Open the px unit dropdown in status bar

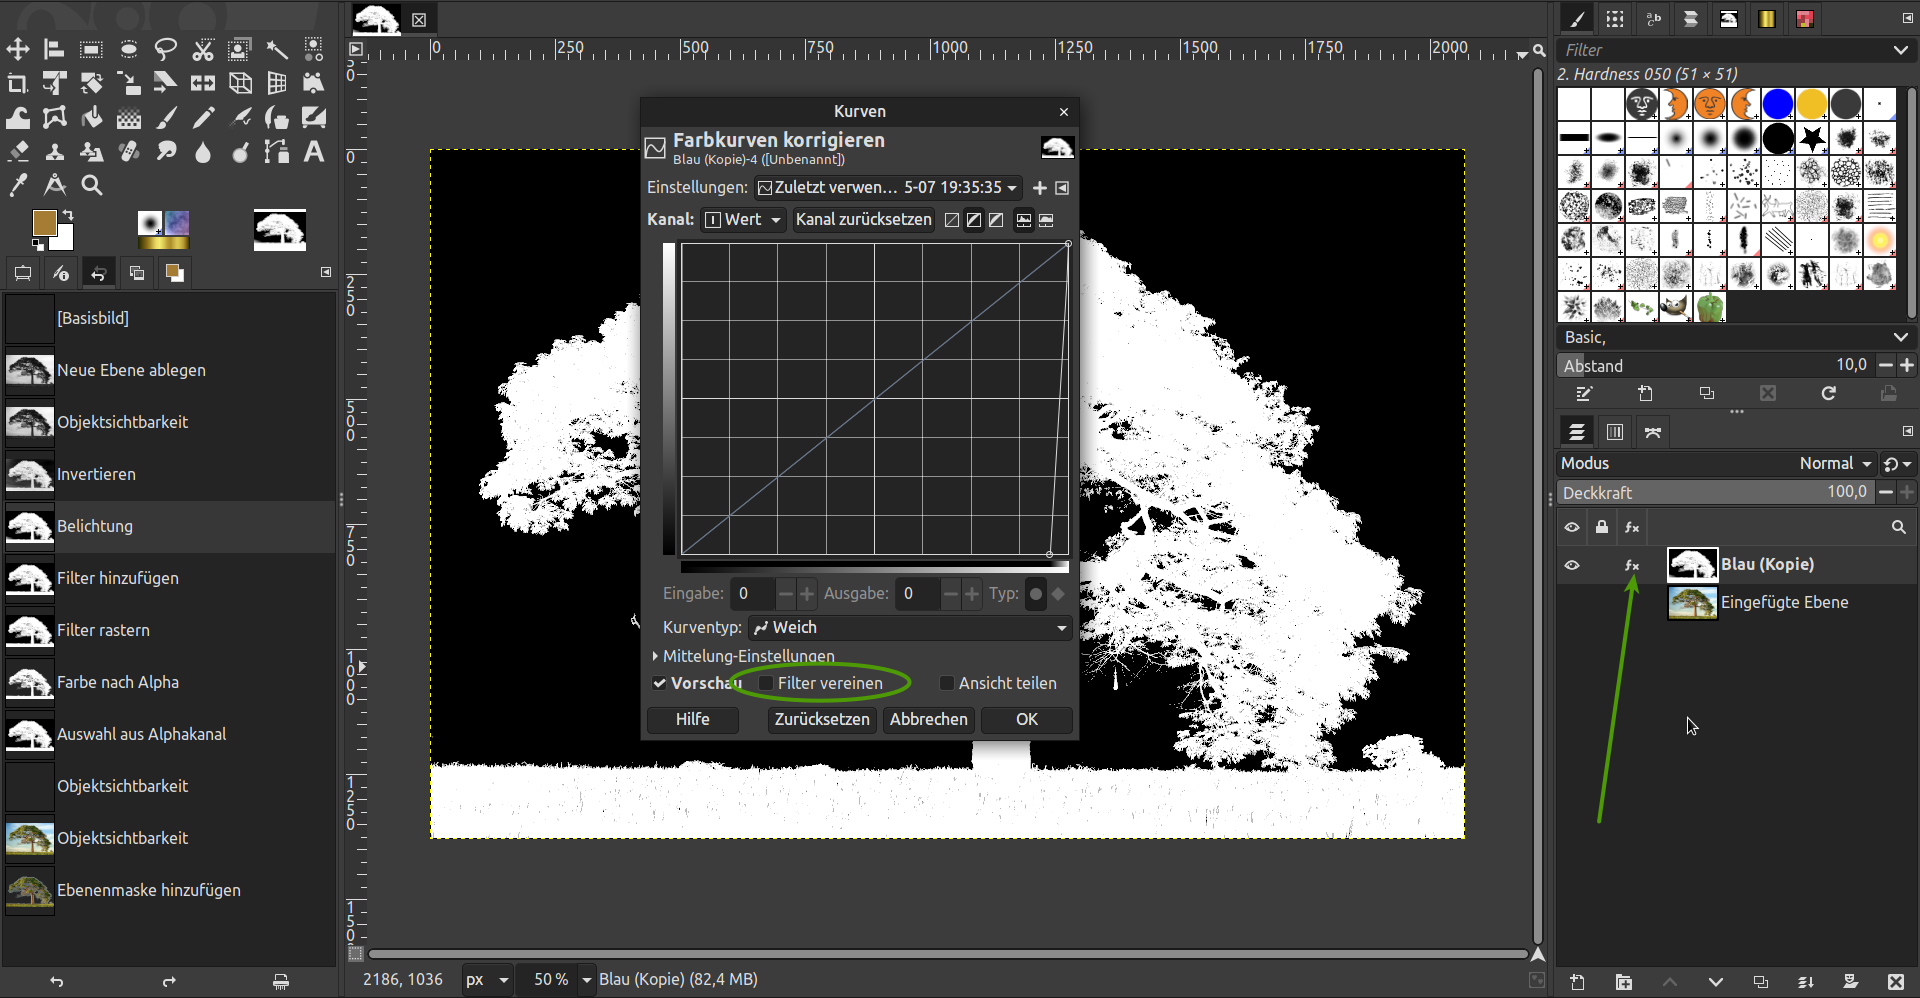point(488,979)
